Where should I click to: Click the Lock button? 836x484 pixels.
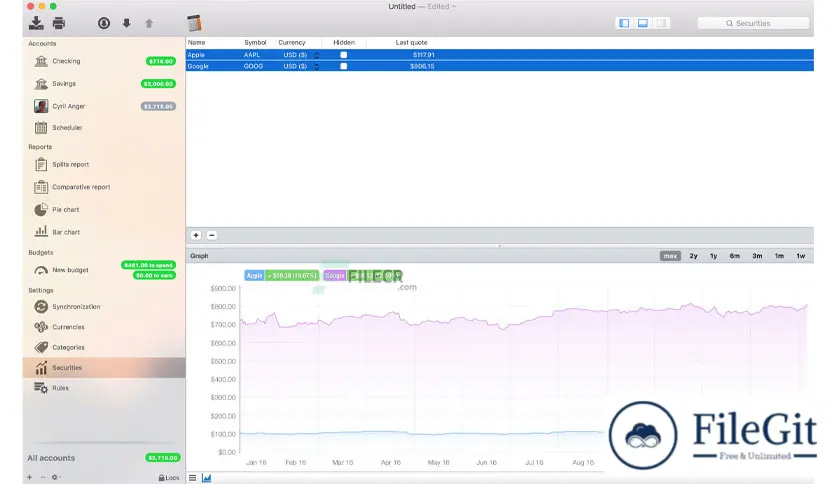[x=169, y=478]
